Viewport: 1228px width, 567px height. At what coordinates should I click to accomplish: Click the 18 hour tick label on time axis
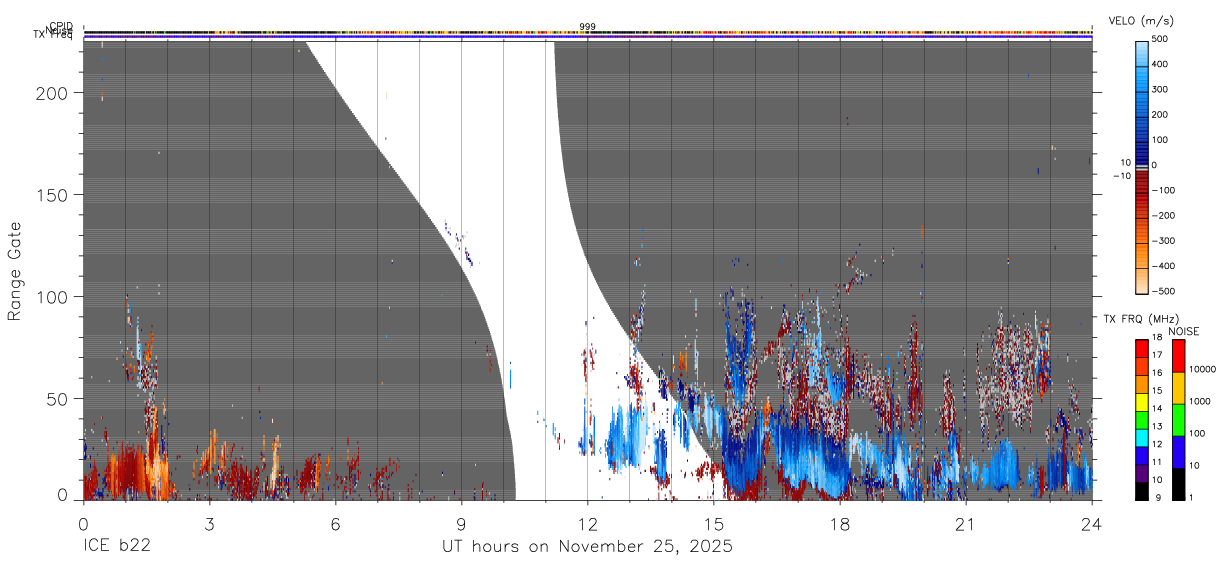pyautogui.click(x=839, y=523)
